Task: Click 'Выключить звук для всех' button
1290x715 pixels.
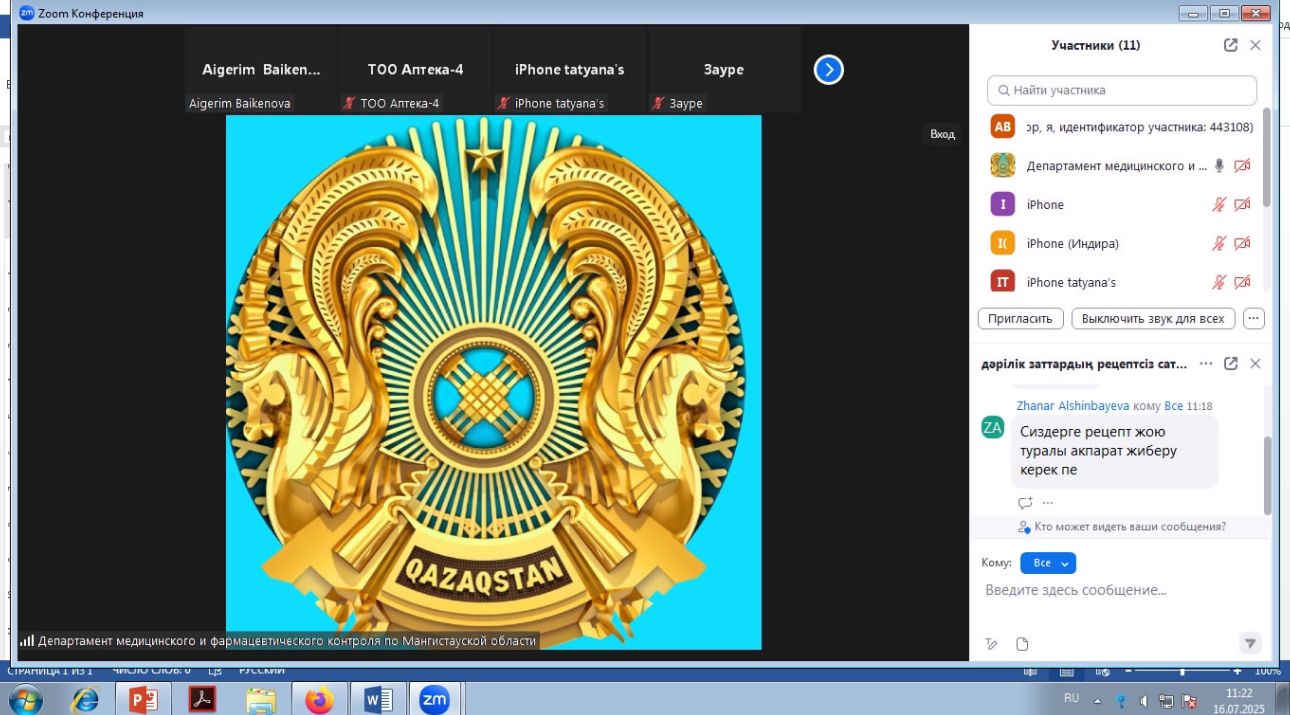Action: pyautogui.click(x=1153, y=319)
